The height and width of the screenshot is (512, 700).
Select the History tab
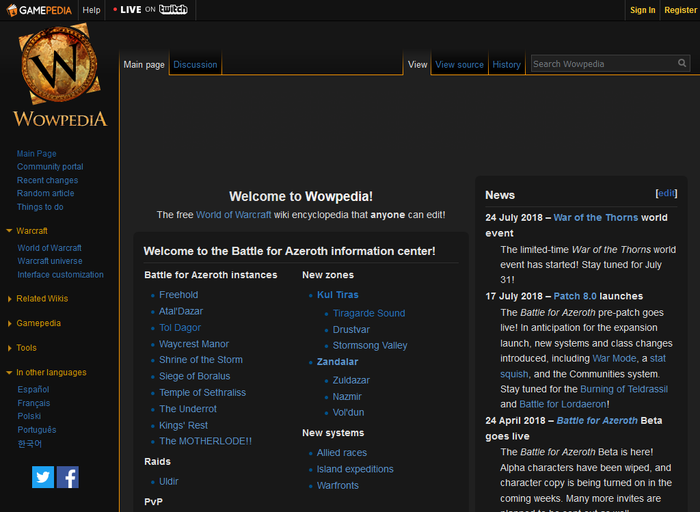click(506, 65)
